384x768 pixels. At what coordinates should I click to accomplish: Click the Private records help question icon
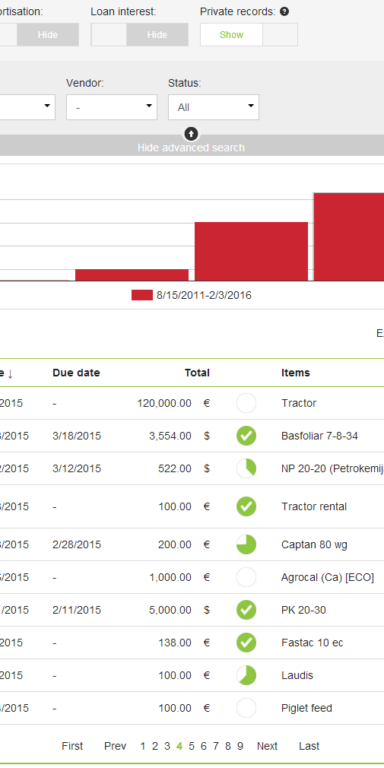point(284,12)
